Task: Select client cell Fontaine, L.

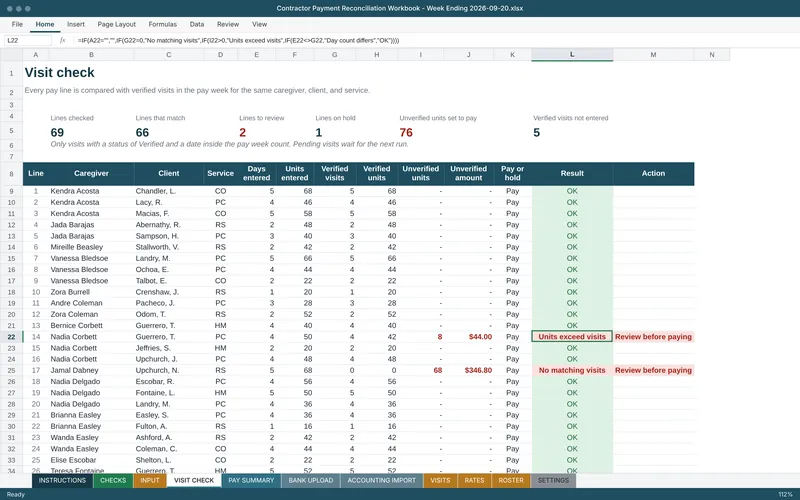Action: click(169, 393)
